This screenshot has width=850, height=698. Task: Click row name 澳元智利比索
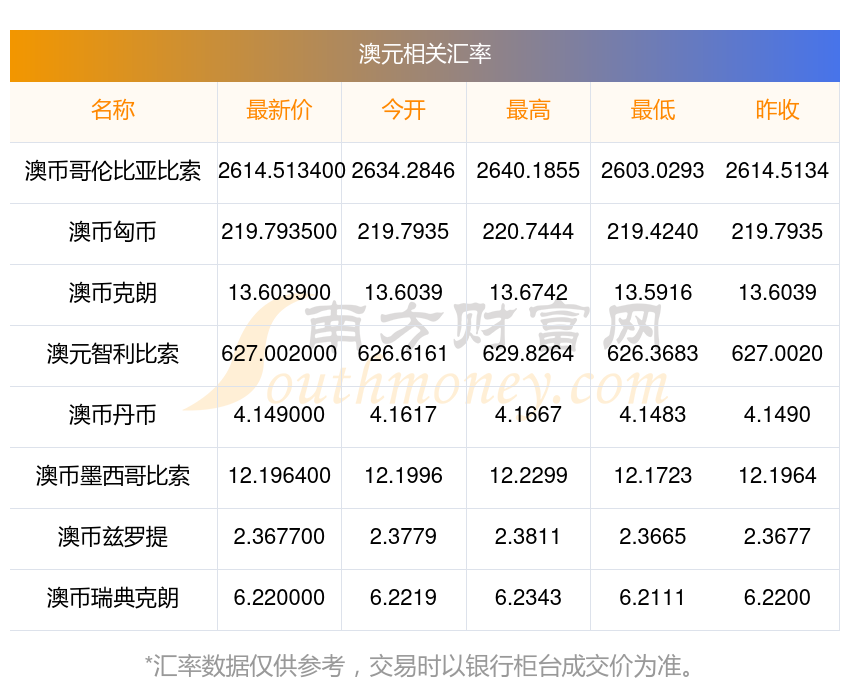[113, 354]
